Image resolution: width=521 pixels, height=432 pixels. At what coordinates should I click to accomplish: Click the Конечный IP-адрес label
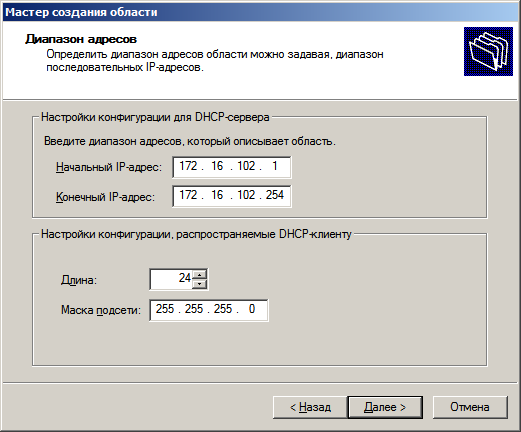tap(105, 197)
